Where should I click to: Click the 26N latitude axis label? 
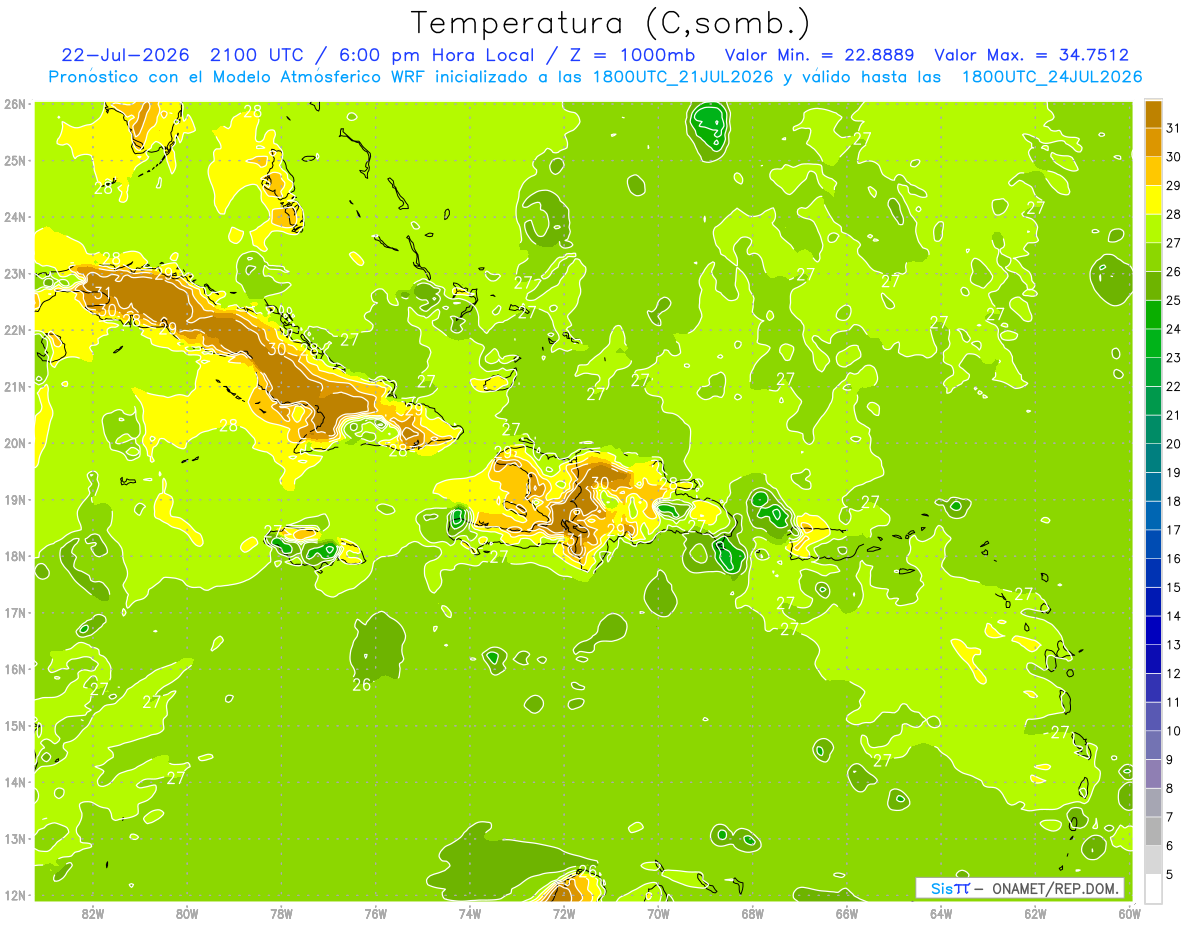14,104
